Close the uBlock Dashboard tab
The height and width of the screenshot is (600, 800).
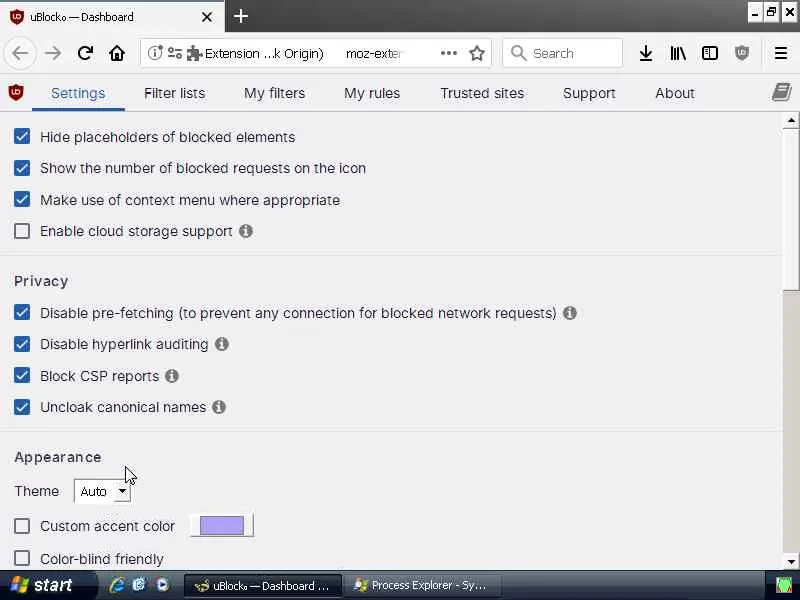(207, 17)
